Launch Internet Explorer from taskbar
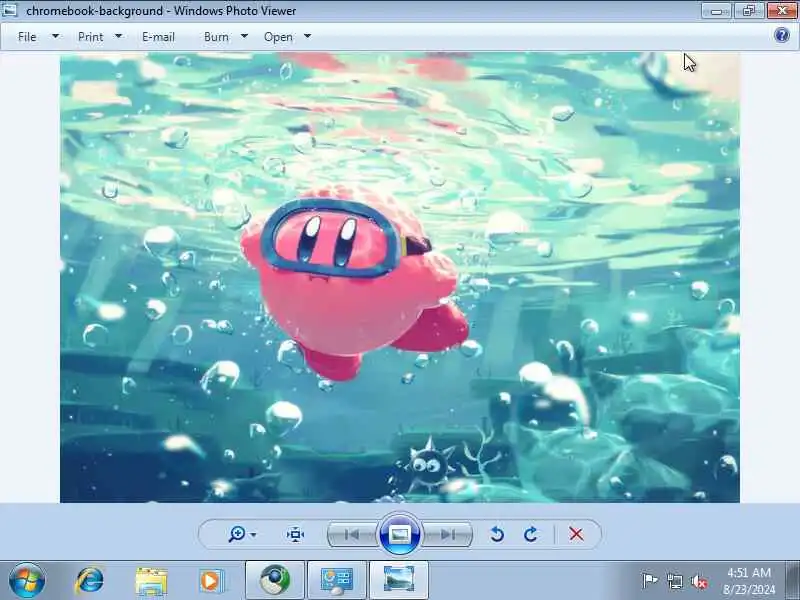 pyautogui.click(x=89, y=581)
